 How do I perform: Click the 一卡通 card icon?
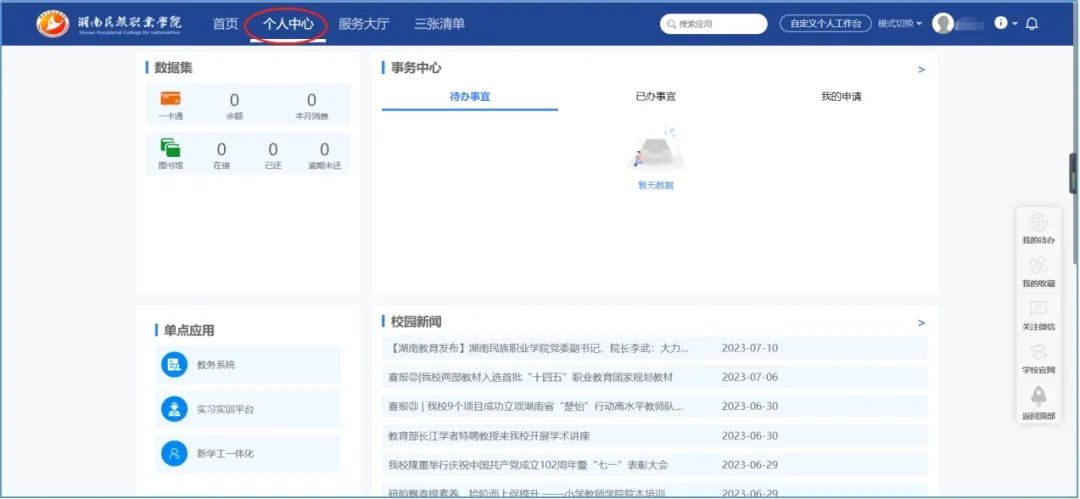click(170, 99)
